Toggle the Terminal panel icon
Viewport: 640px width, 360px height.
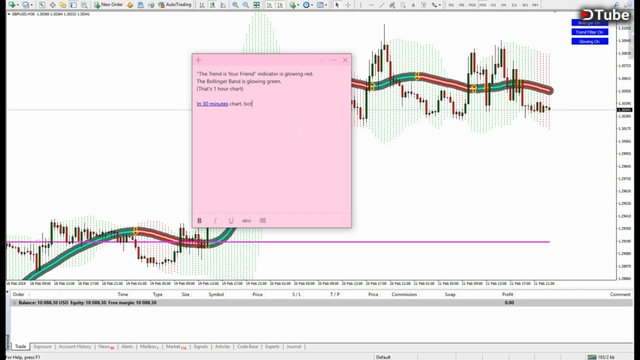tap(73, 5)
